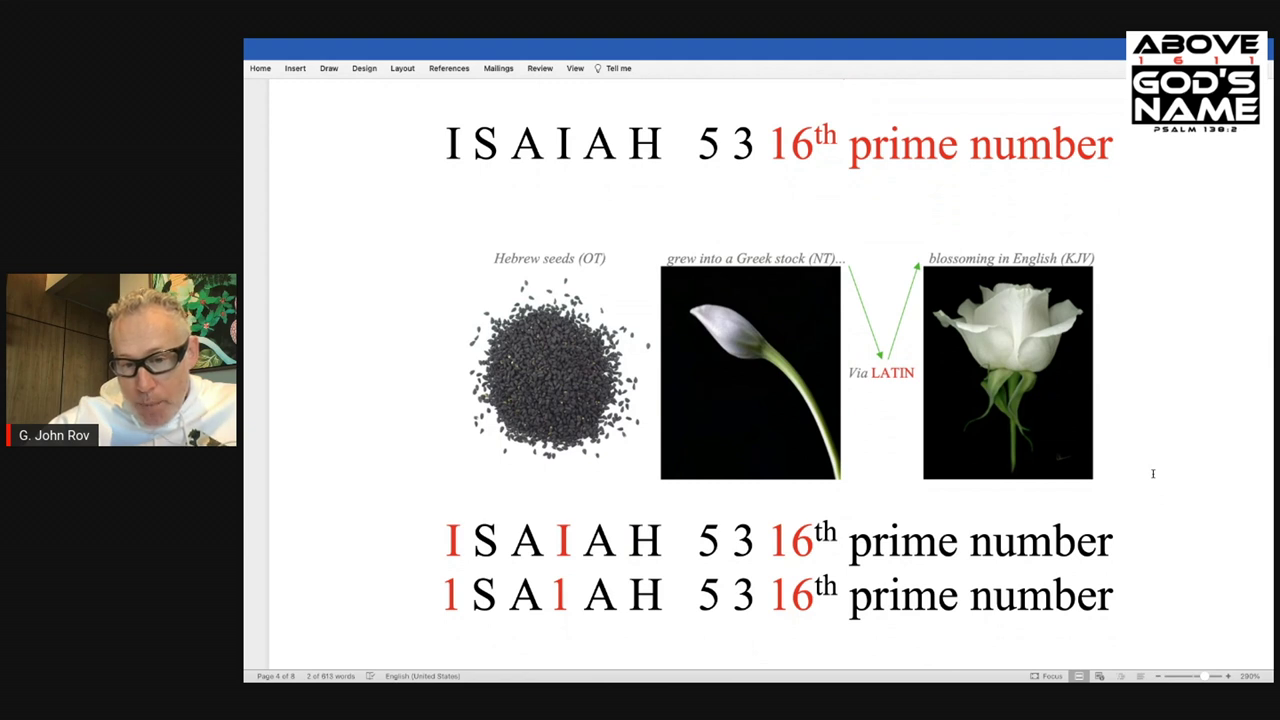Select the Draw ribbon tab

(329, 69)
